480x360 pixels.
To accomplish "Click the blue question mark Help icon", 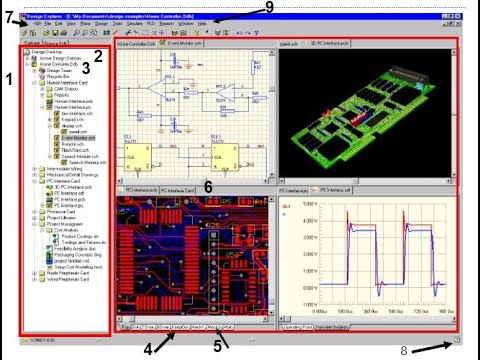I will coord(256,33).
